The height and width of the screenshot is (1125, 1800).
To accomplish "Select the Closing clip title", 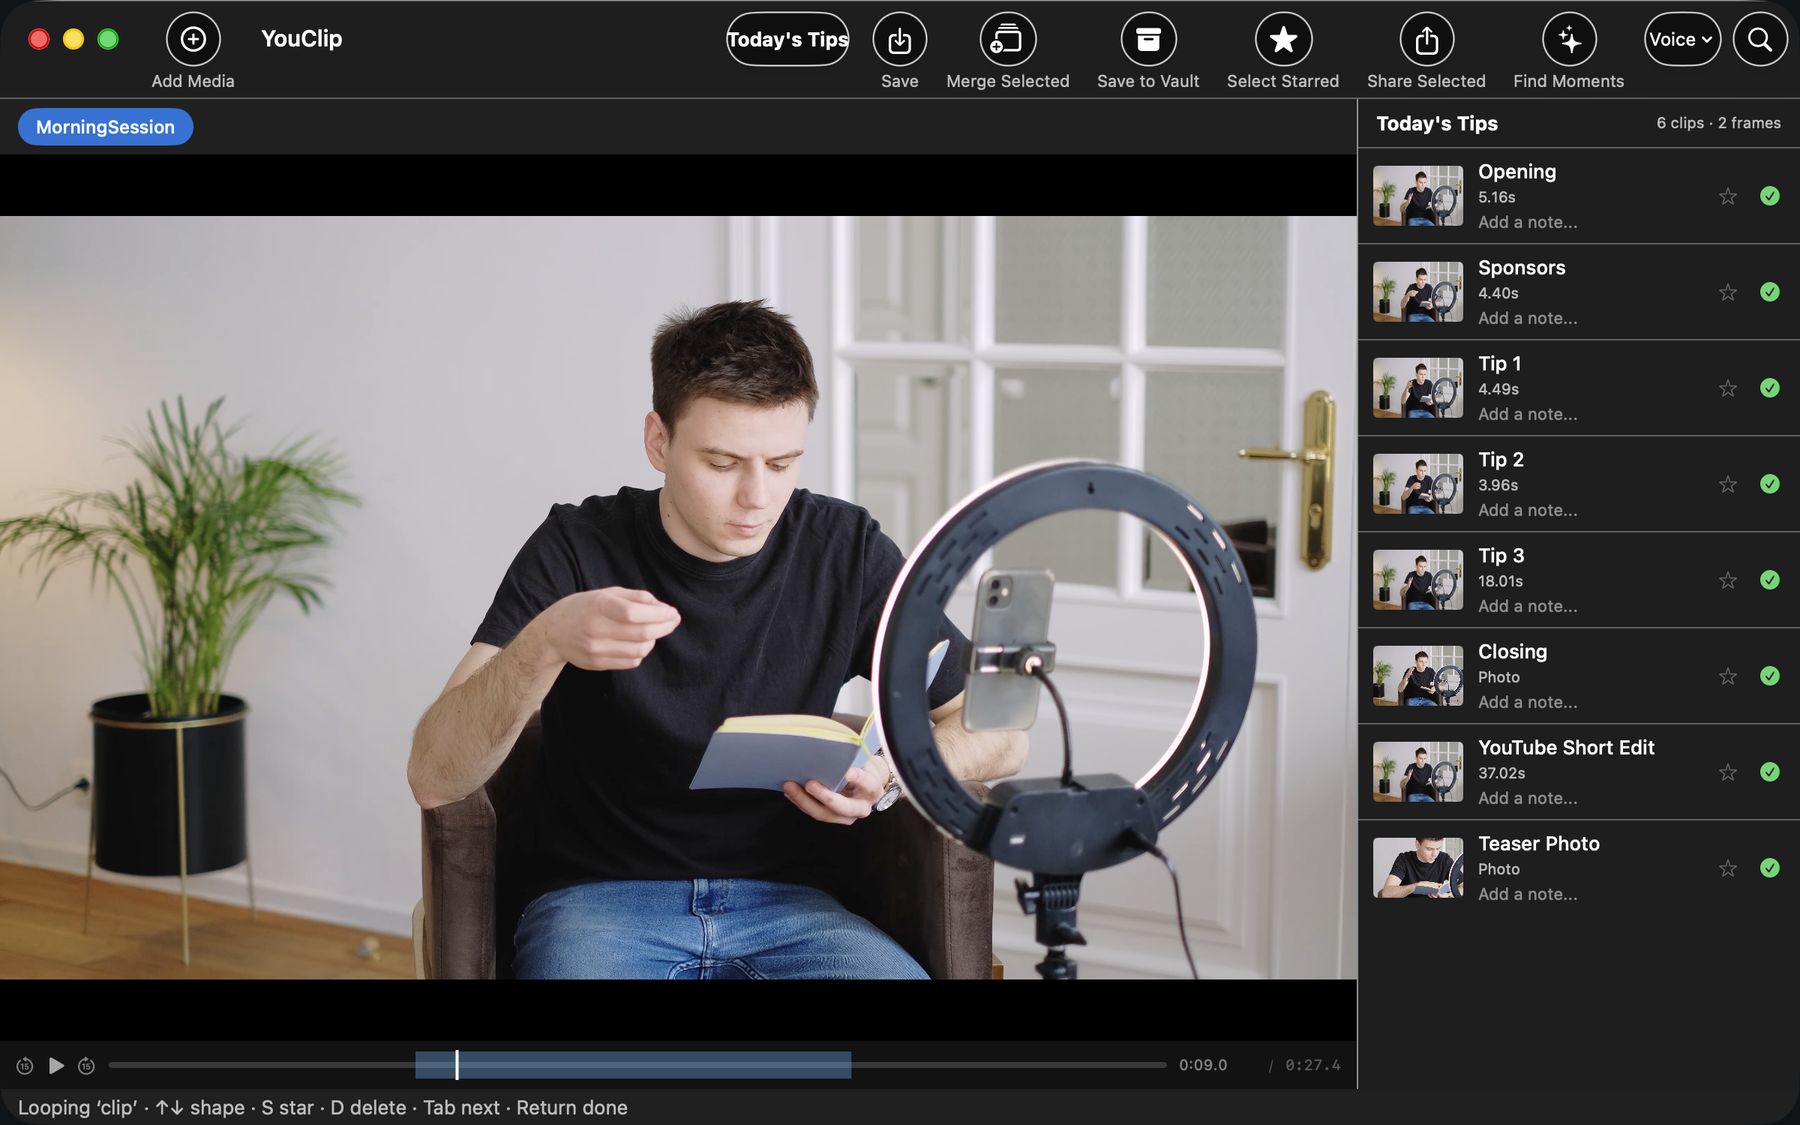I will pyautogui.click(x=1512, y=652).
